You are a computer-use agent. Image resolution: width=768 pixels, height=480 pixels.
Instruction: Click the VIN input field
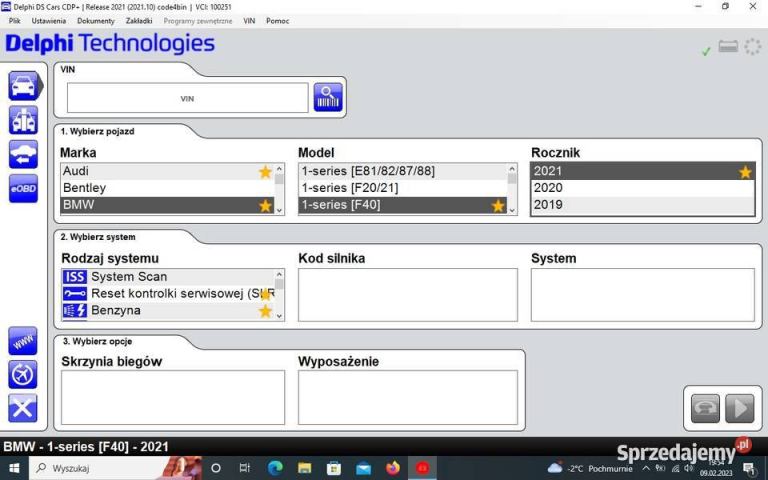tap(187, 98)
